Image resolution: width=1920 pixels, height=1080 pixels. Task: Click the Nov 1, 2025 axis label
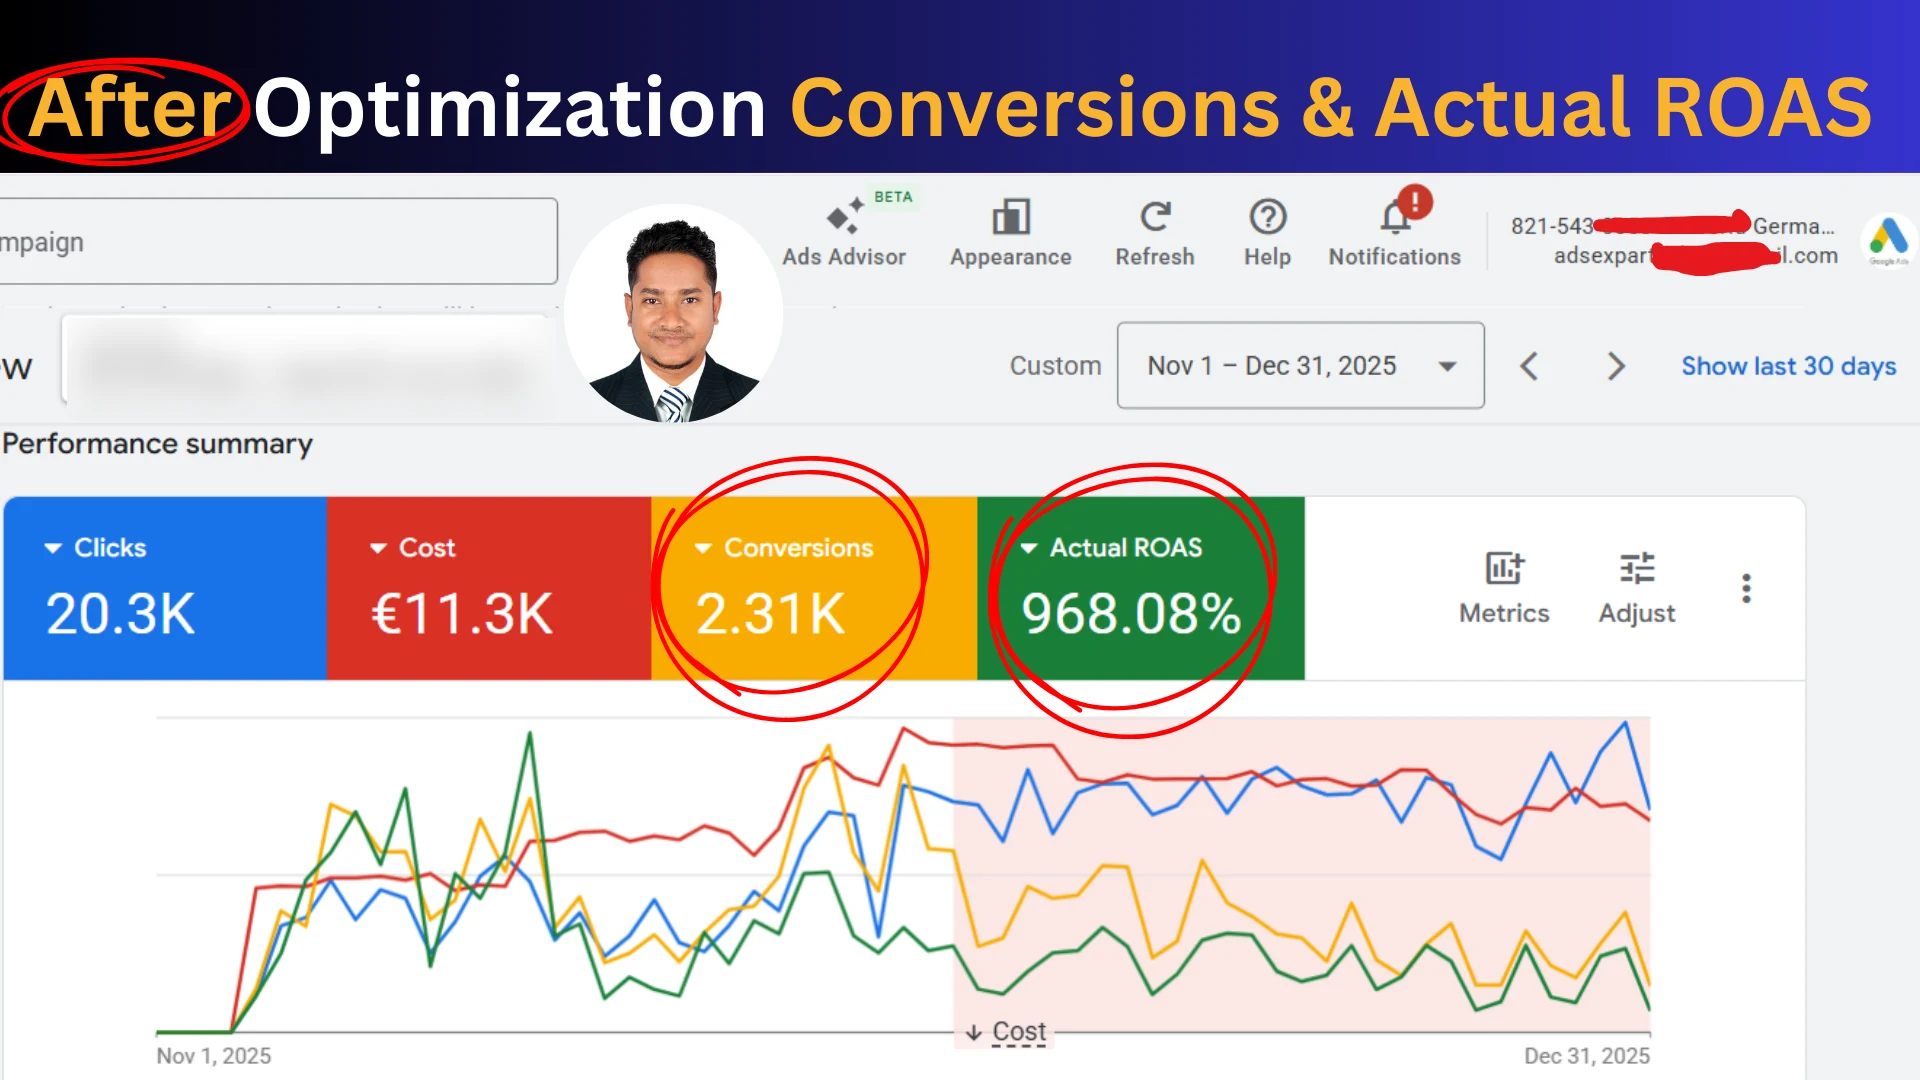coord(214,1056)
